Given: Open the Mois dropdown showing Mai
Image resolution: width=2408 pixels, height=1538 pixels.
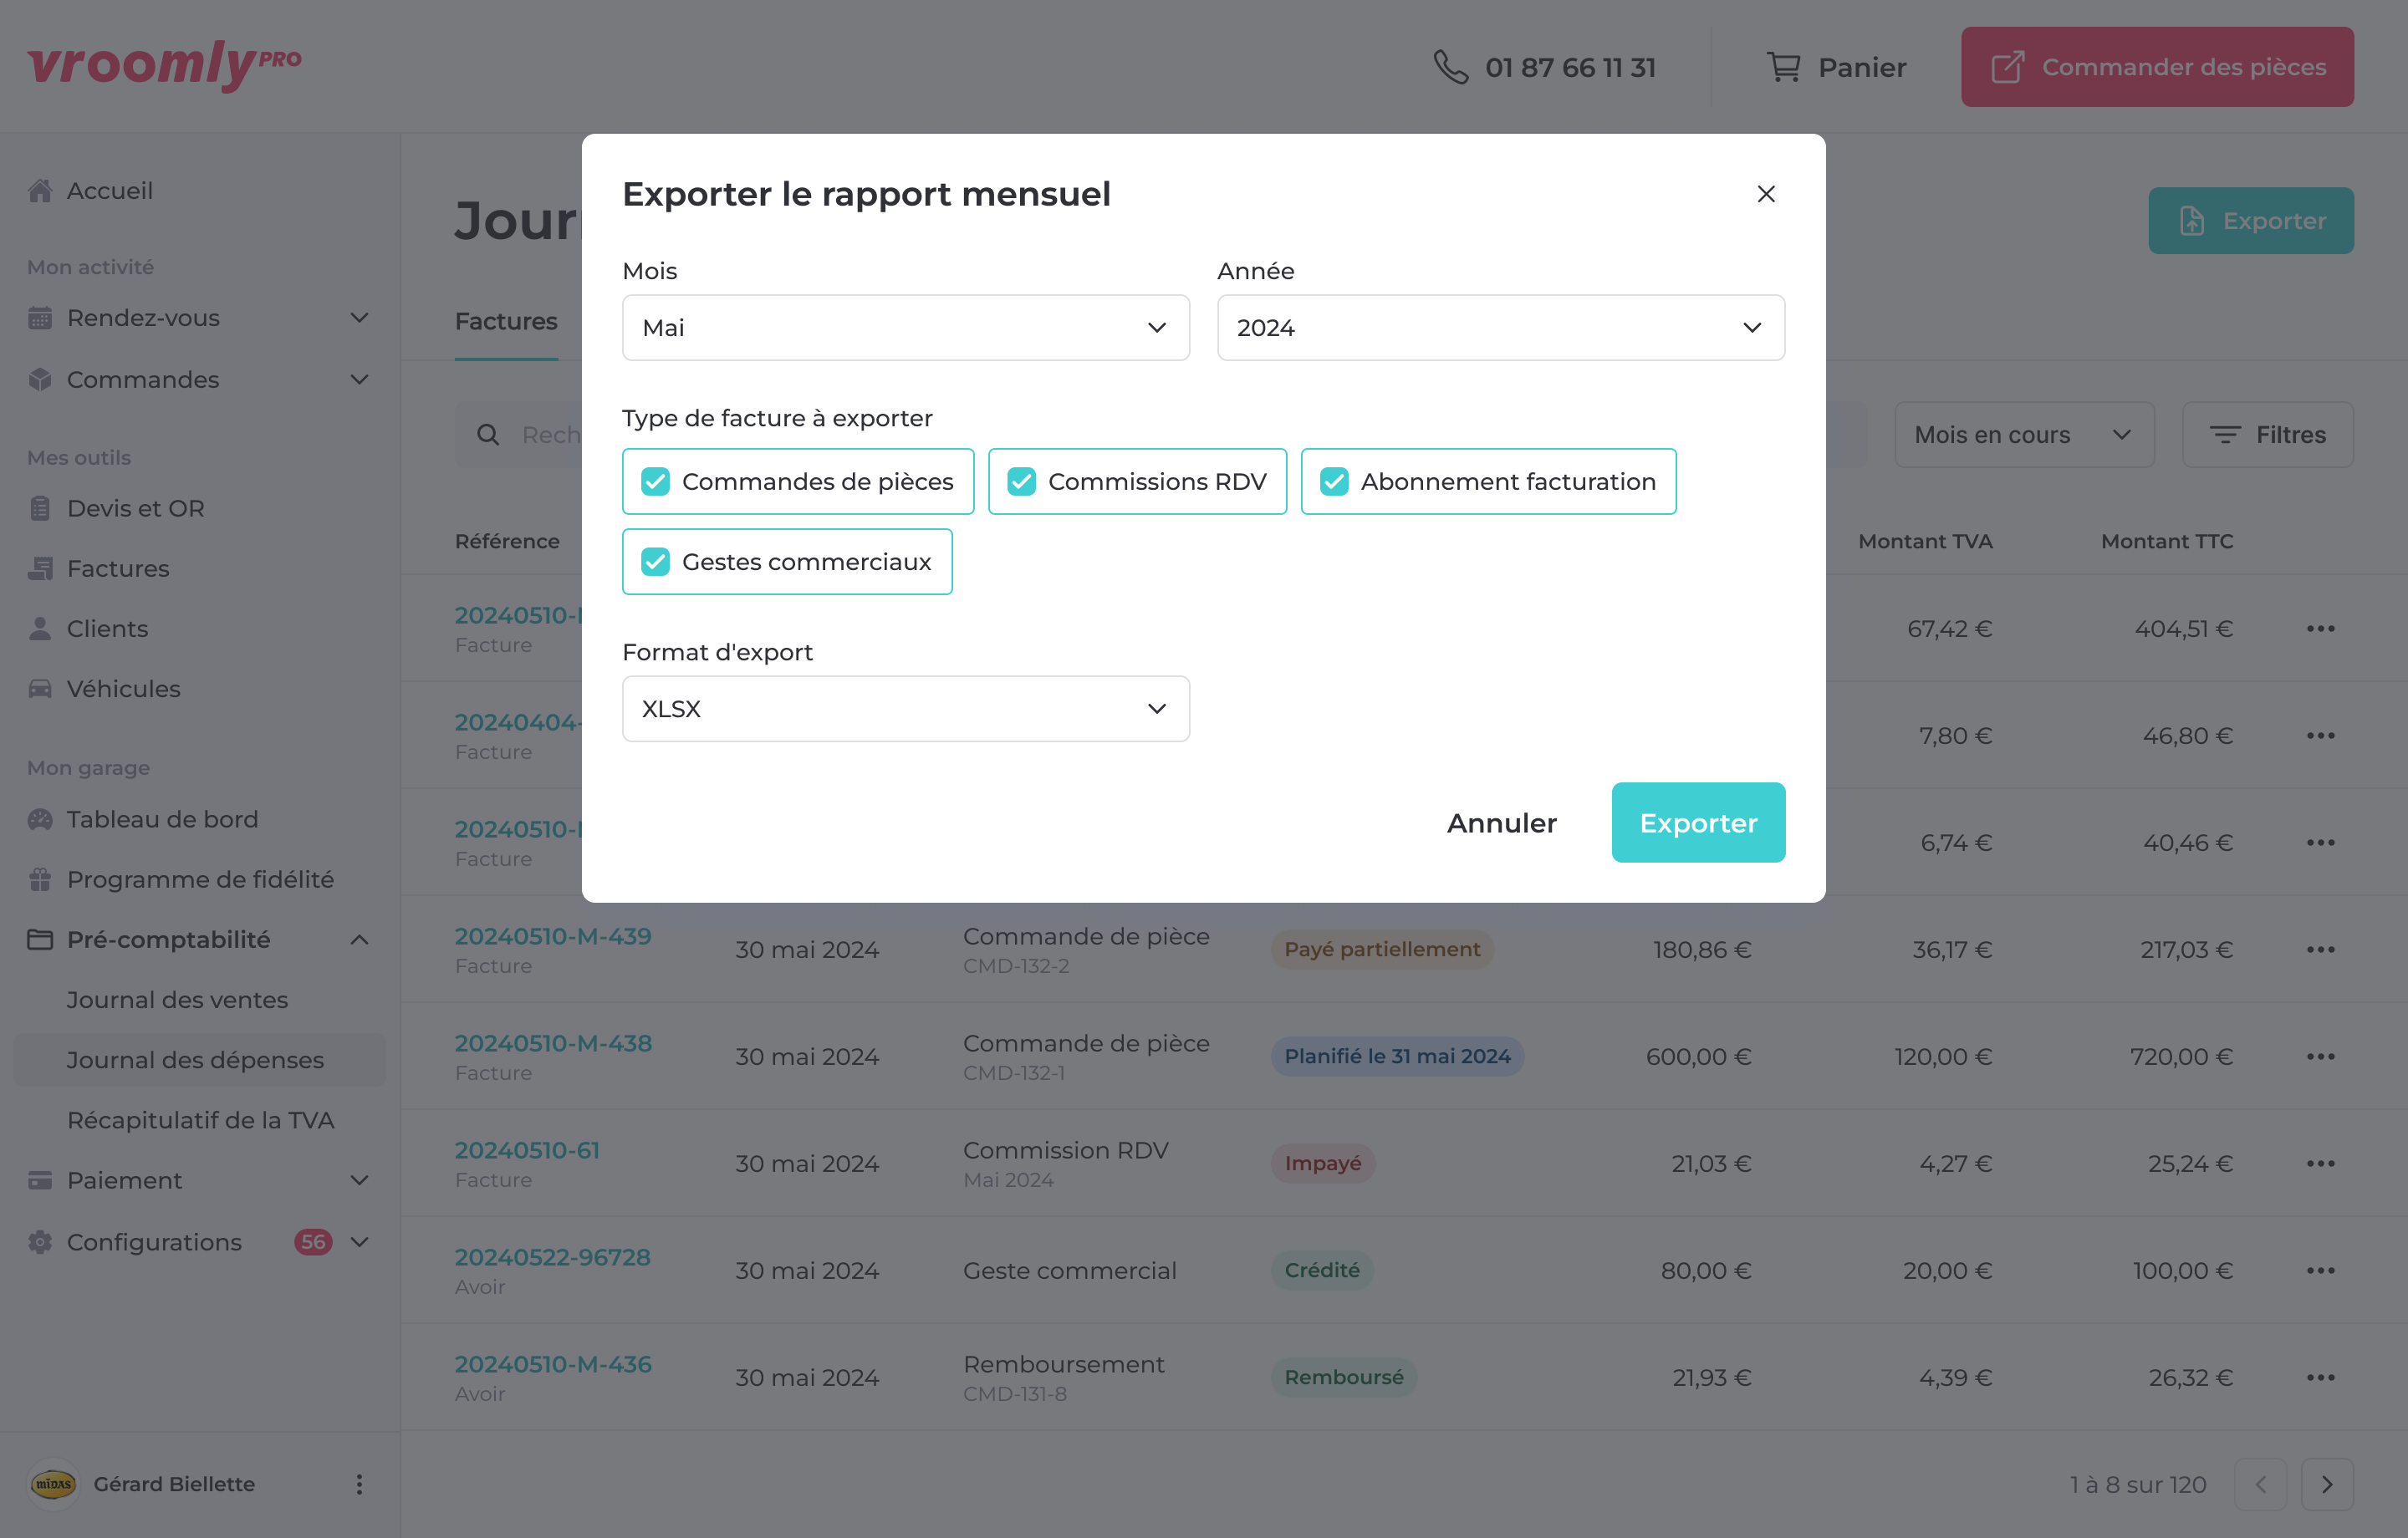Looking at the screenshot, I should tap(906, 328).
